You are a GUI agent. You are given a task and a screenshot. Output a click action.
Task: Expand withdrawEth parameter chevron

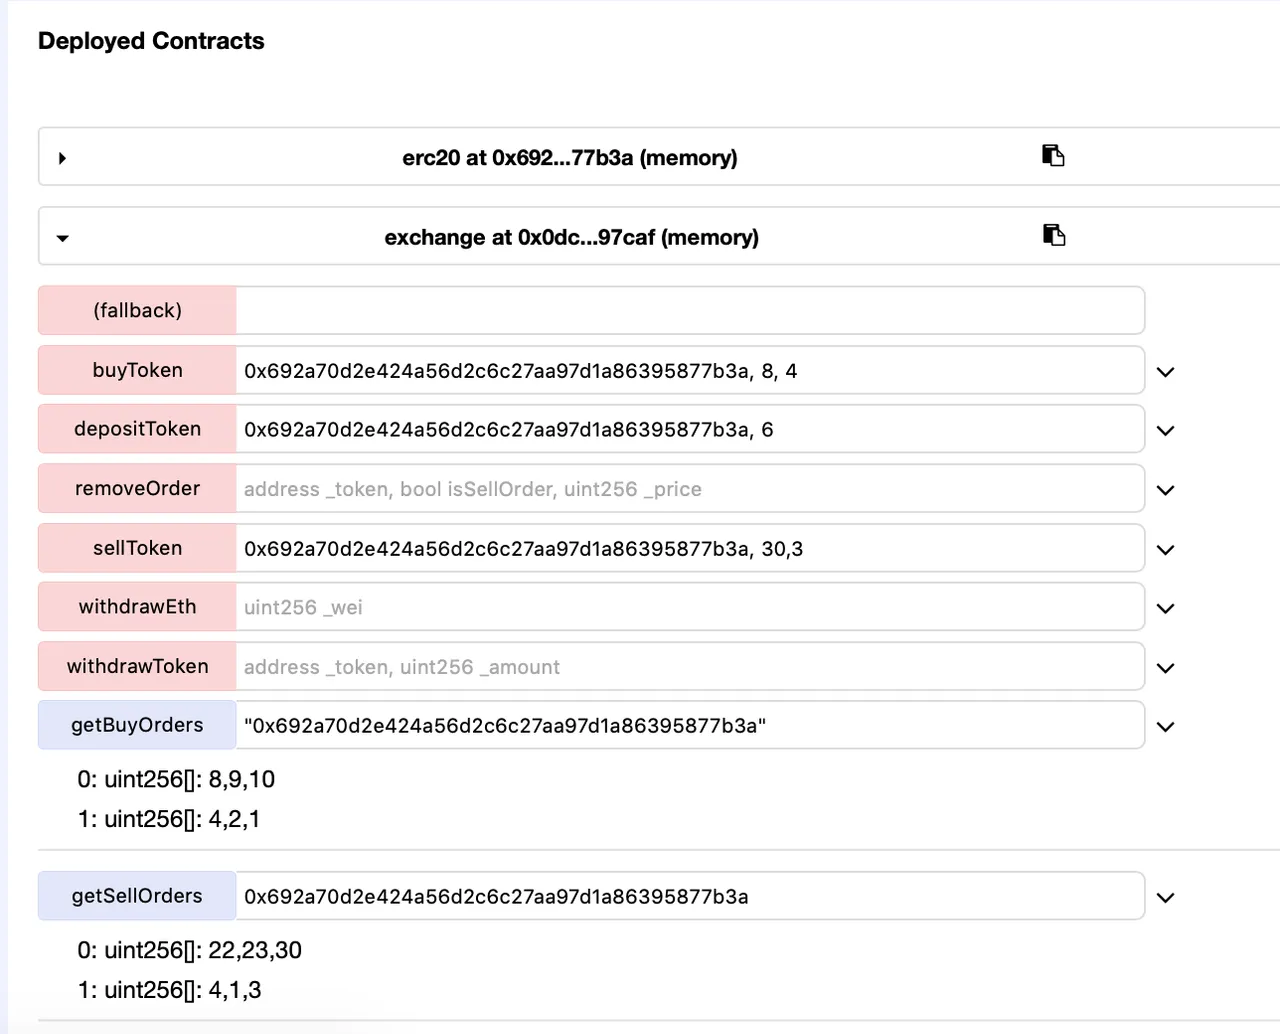coord(1165,609)
